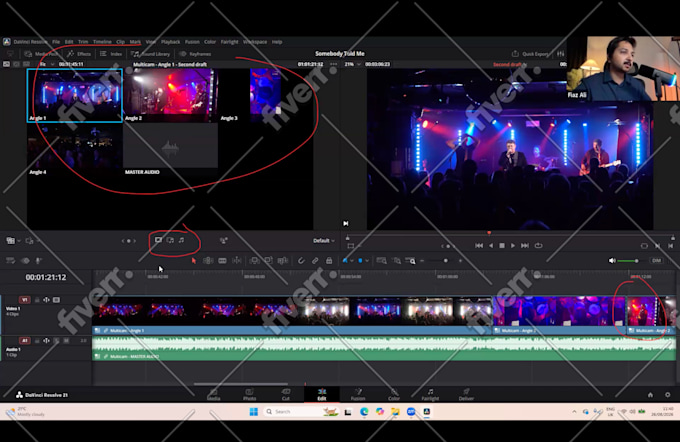680x442 pixels.
Task: Open the File menu
Action: coord(56,42)
